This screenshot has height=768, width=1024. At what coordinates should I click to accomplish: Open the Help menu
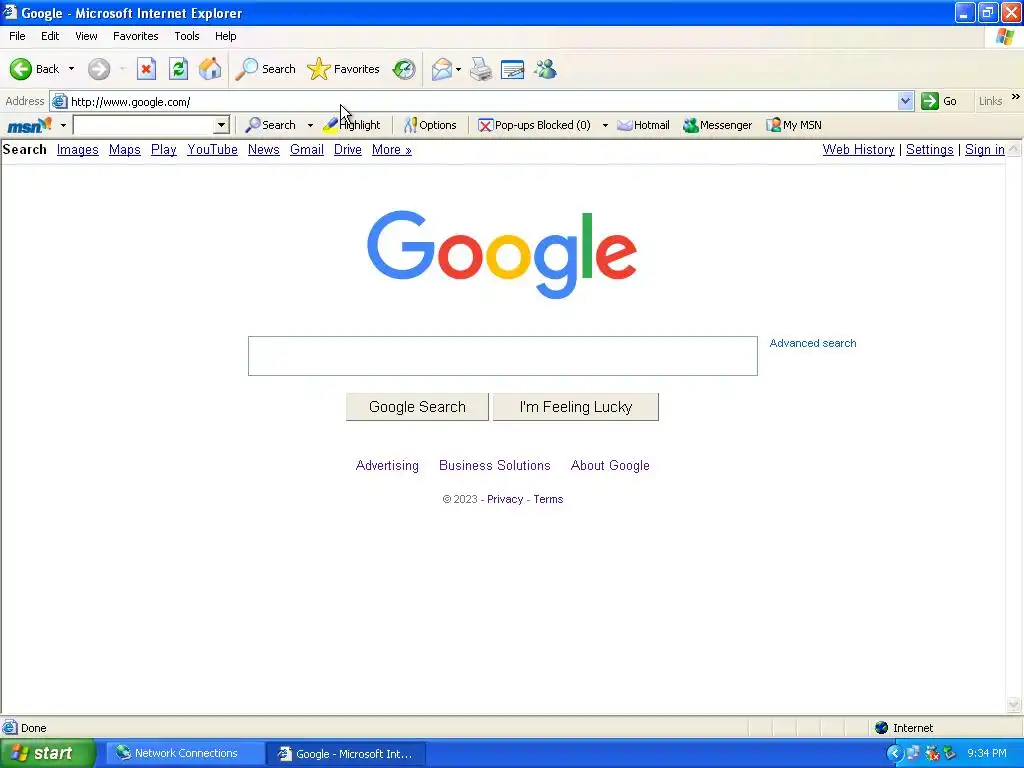pyautogui.click(x=225, y=36)
